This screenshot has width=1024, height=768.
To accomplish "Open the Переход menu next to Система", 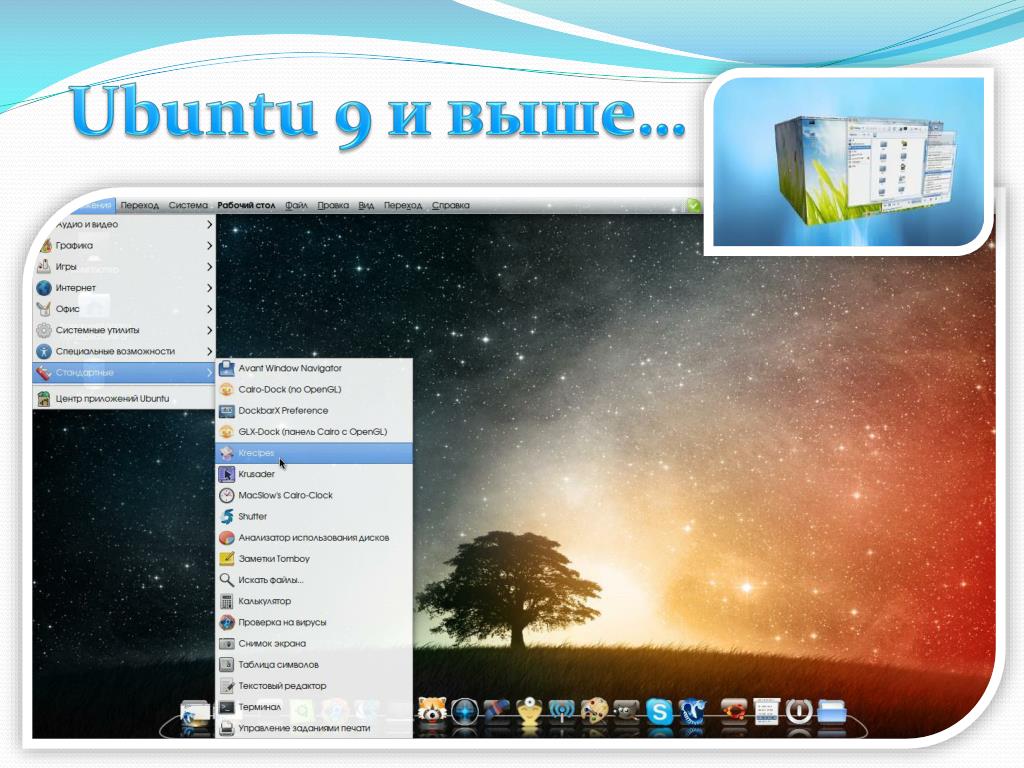I will pos(140,205).
